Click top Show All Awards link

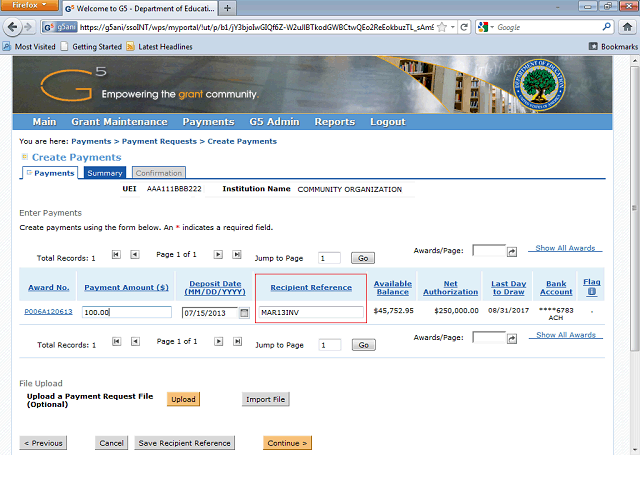tap(565, 248)
